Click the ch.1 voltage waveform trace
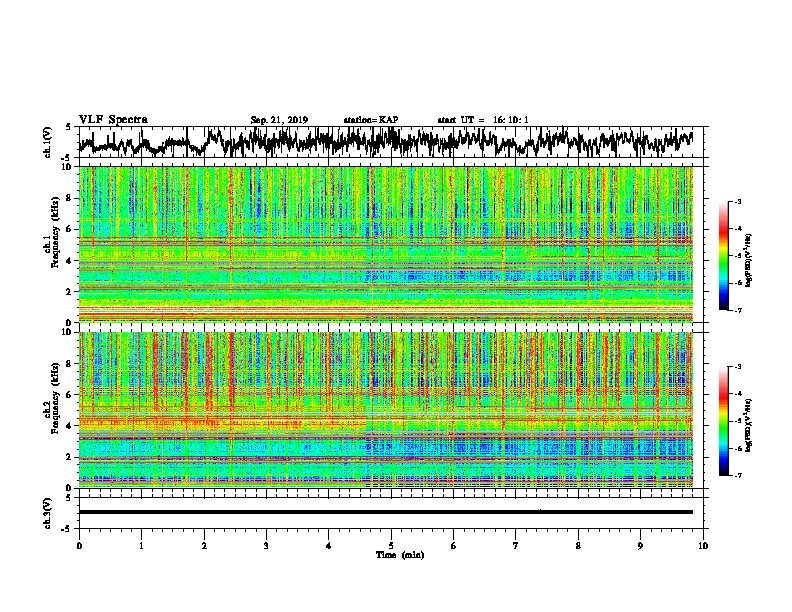 386,141
